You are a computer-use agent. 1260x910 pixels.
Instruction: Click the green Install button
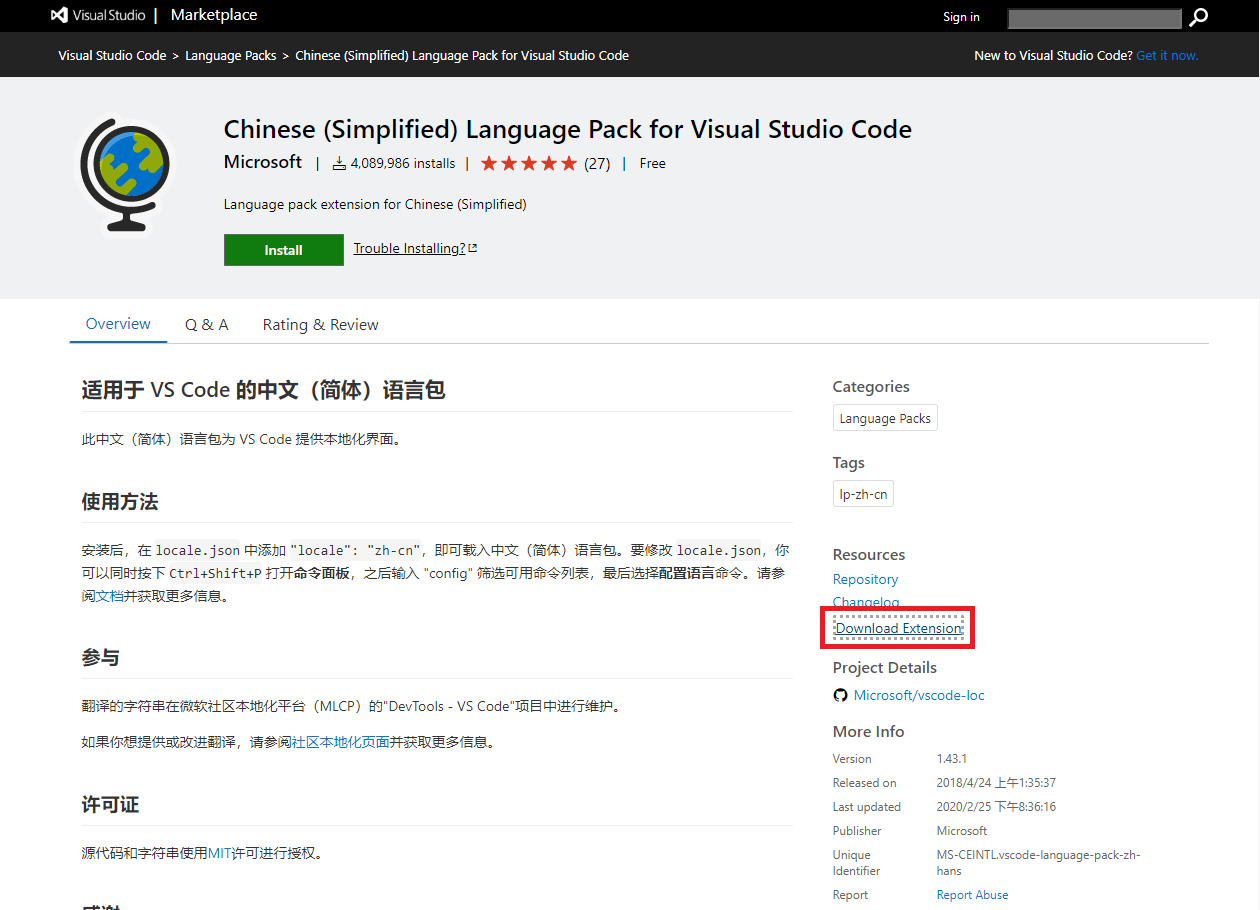pyautogui.click(x=284, y=250)
